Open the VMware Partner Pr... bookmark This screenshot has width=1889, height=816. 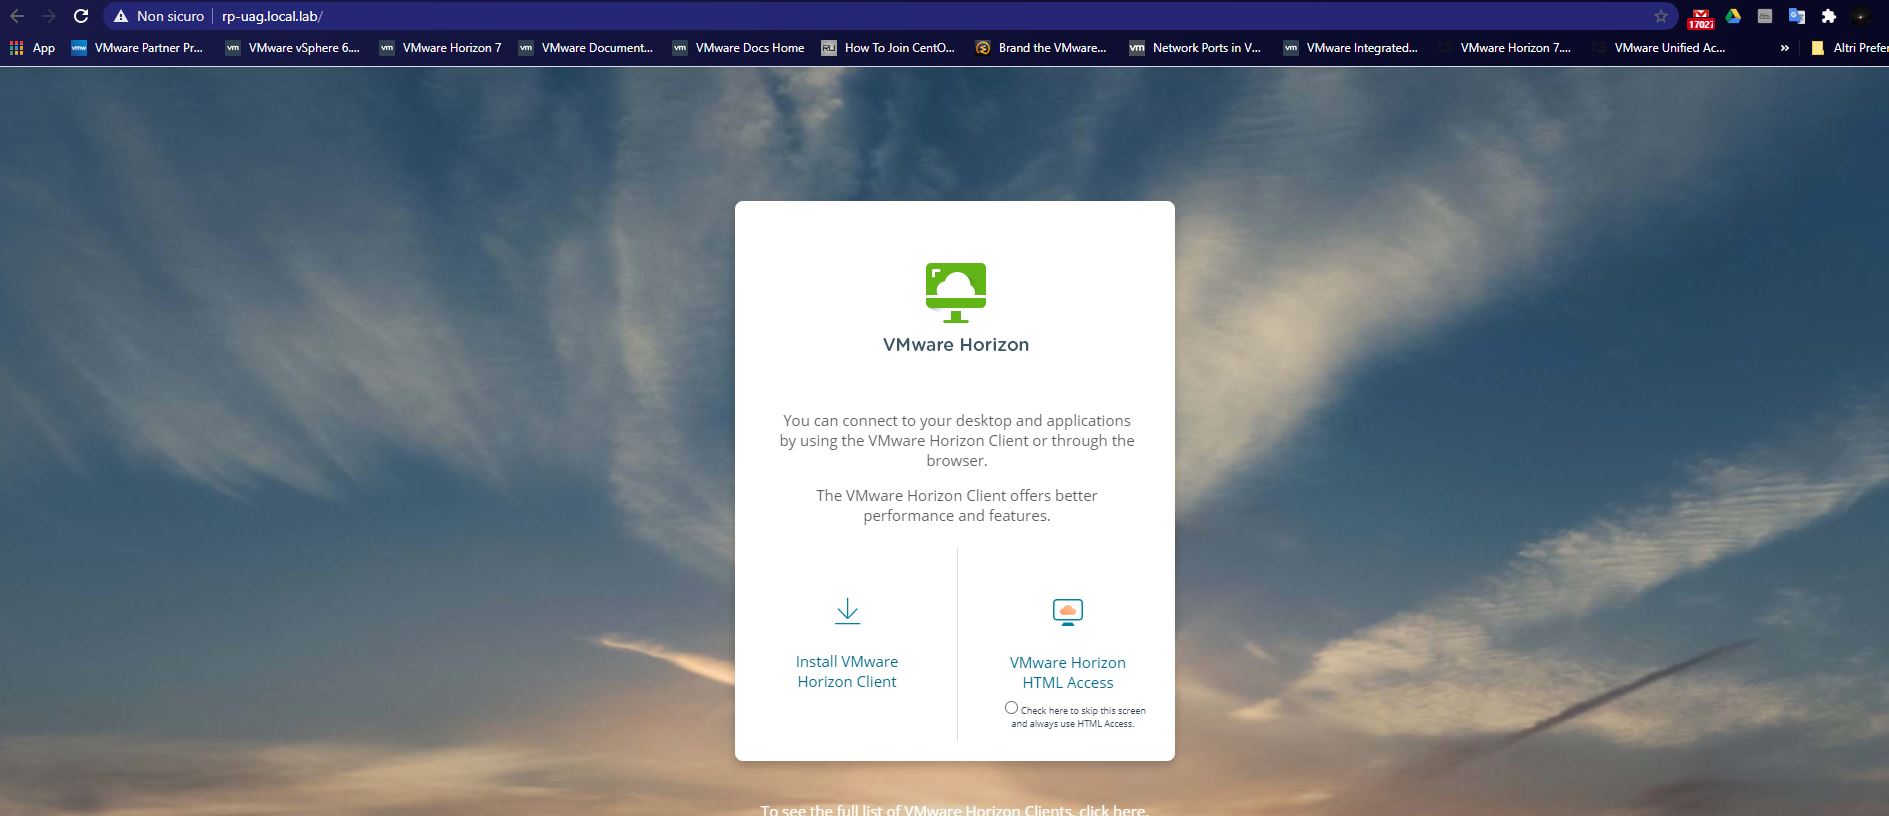[x=137, y=47]
